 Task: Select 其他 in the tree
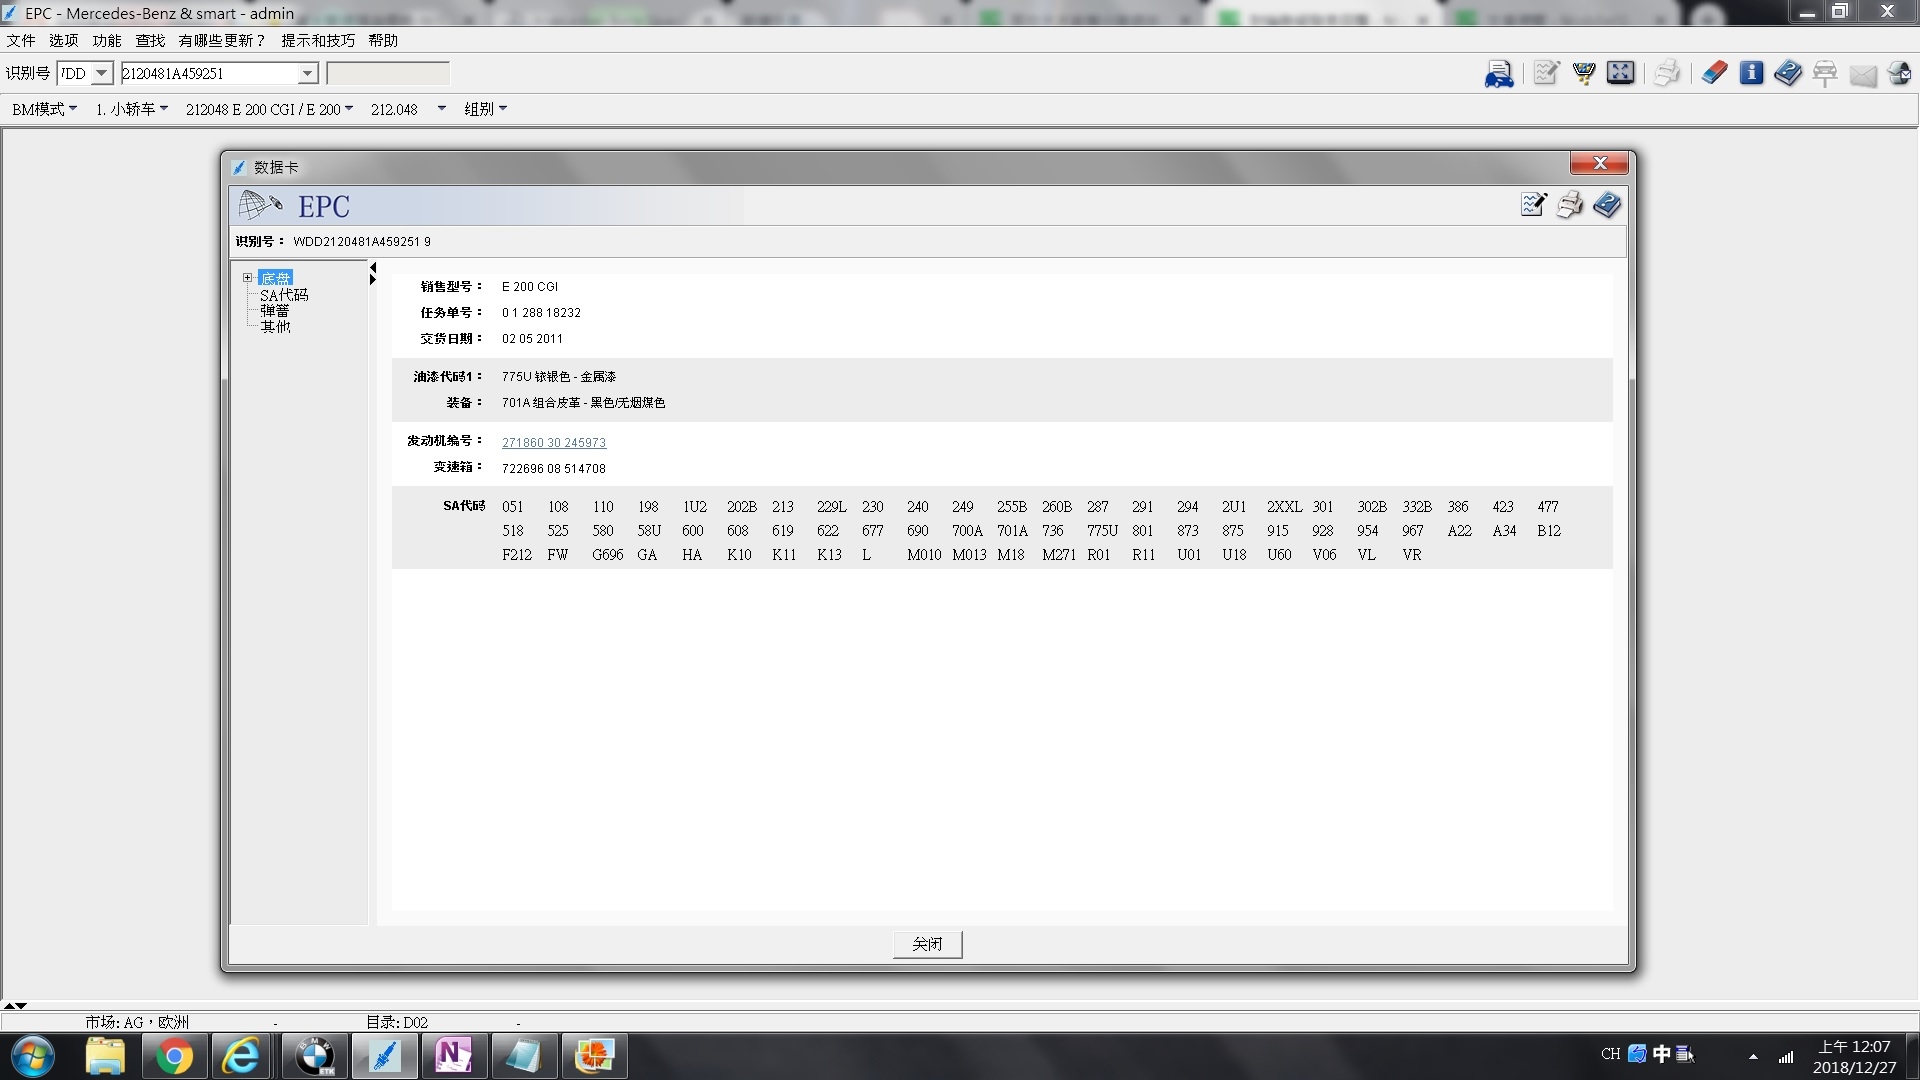[275, 327]
